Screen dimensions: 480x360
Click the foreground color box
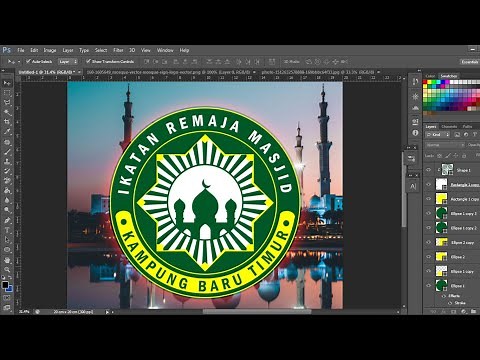point(5,285)
